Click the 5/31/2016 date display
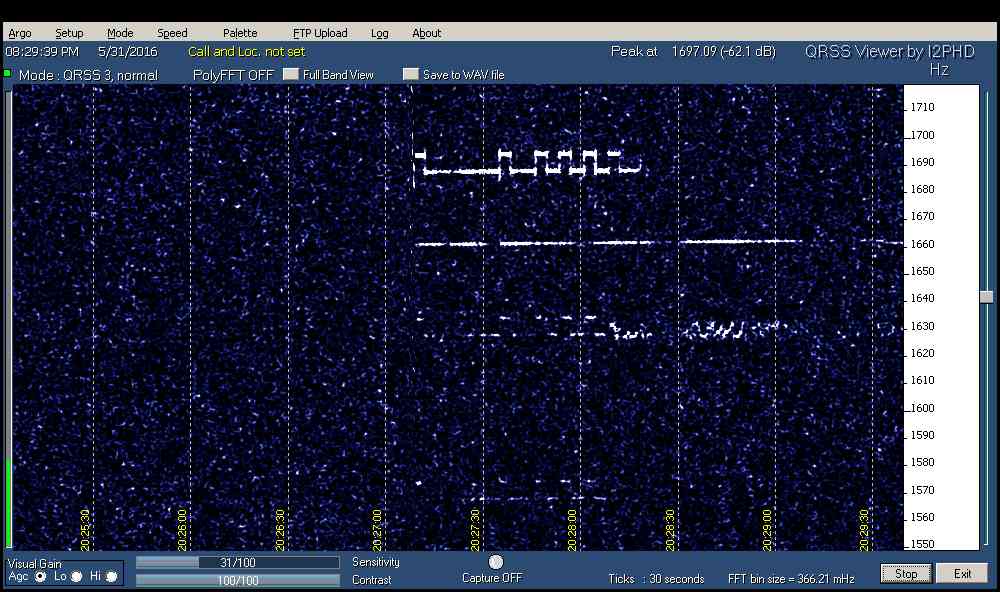The width and height of the screenshot is (1000, 592). (128, 52)
